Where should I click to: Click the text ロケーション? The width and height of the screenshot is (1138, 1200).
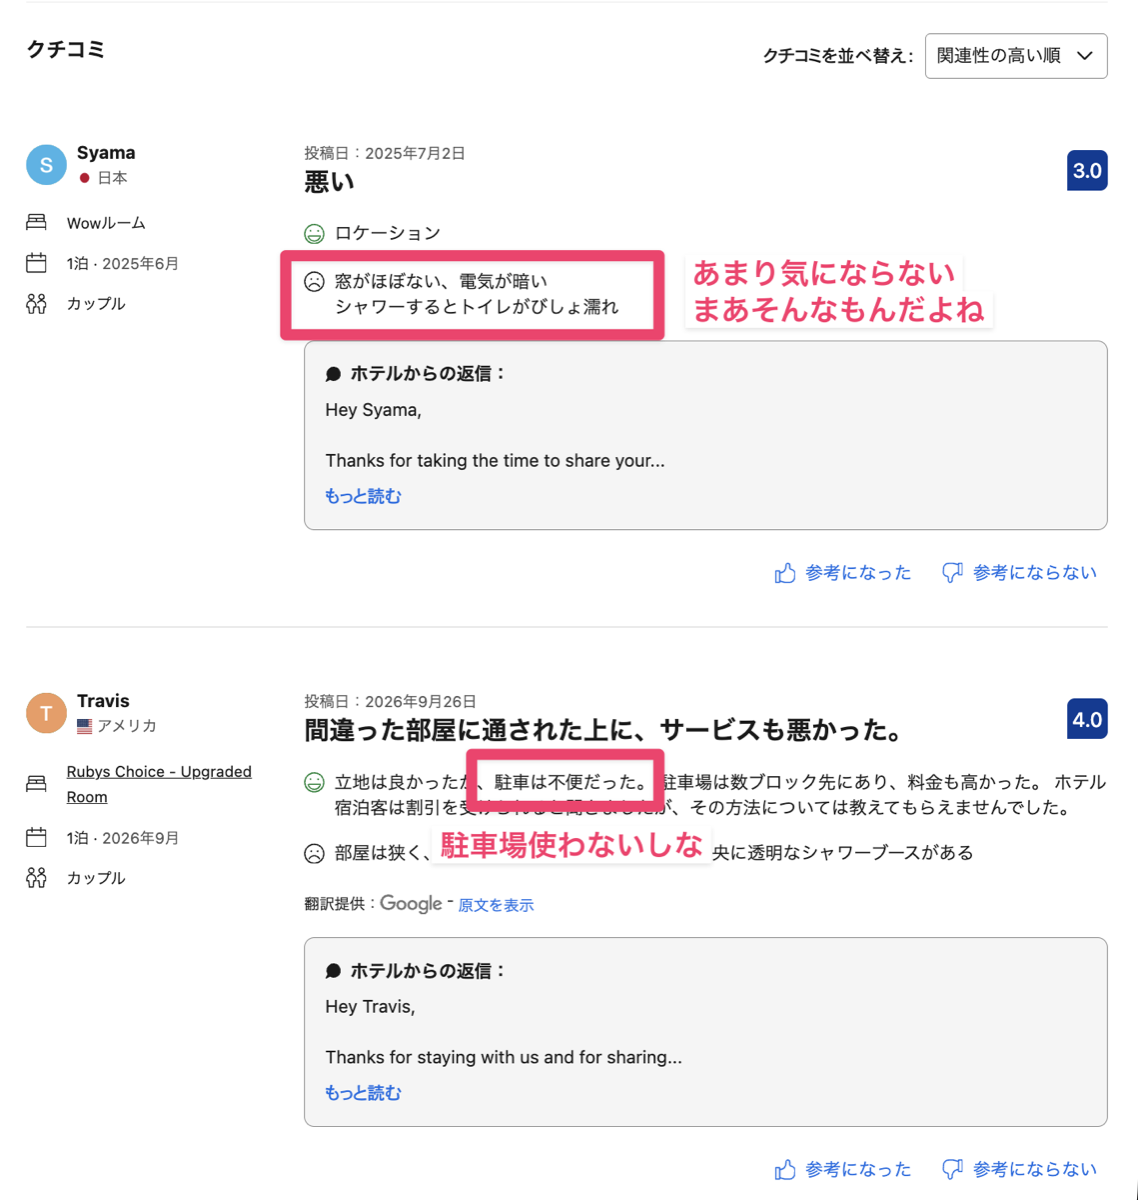(388, 233)
